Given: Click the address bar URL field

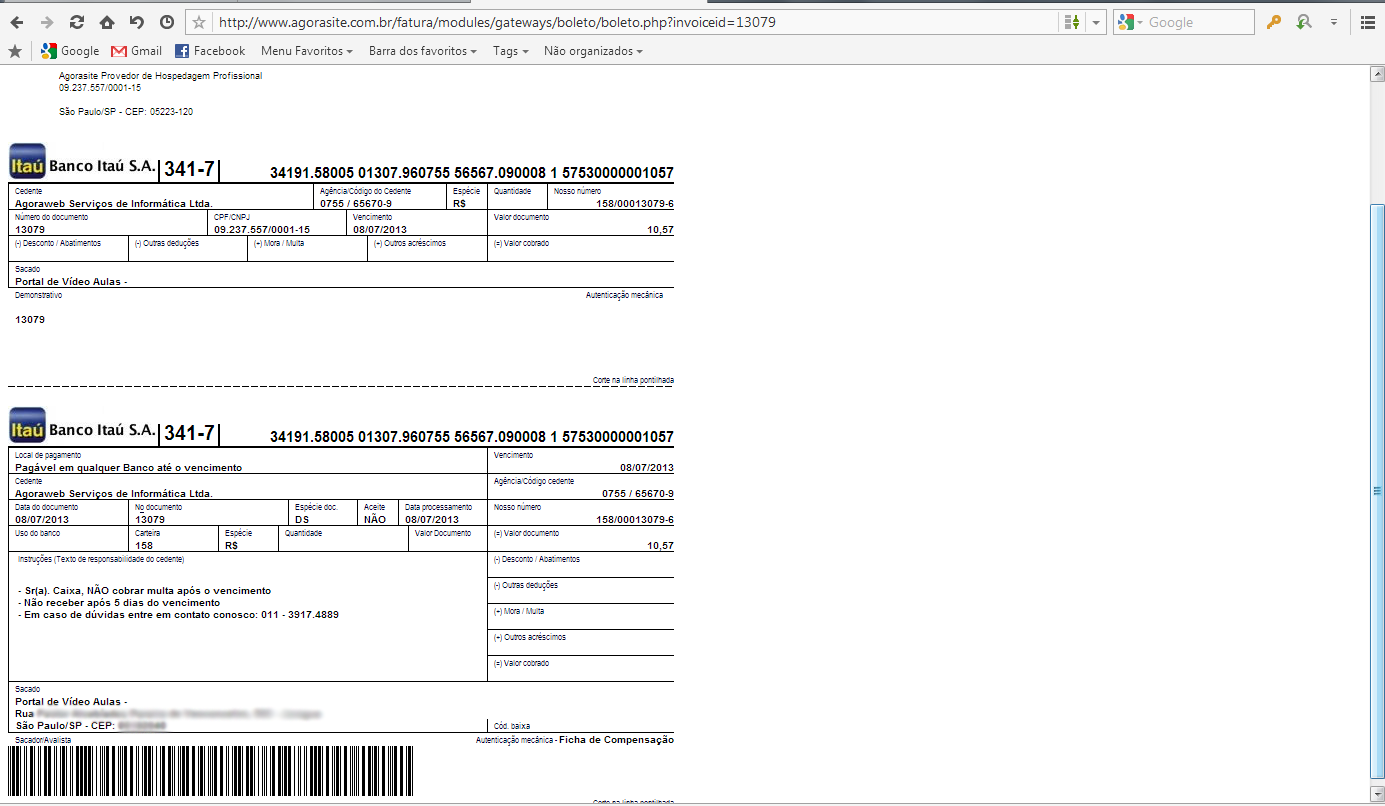Looking at the screenshot, I should point(635,22).
